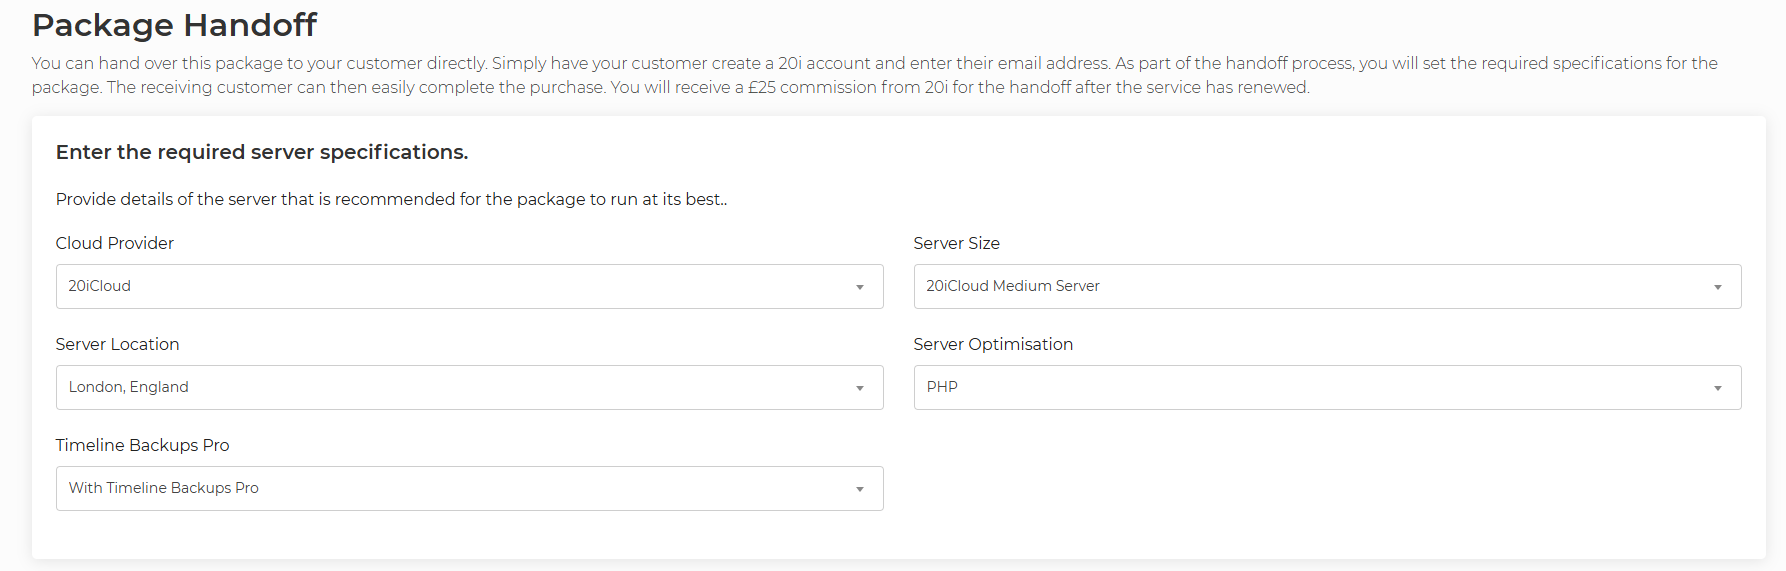
Task: Open the Server Location dropdown showing London
Action: tap(468, 387)
